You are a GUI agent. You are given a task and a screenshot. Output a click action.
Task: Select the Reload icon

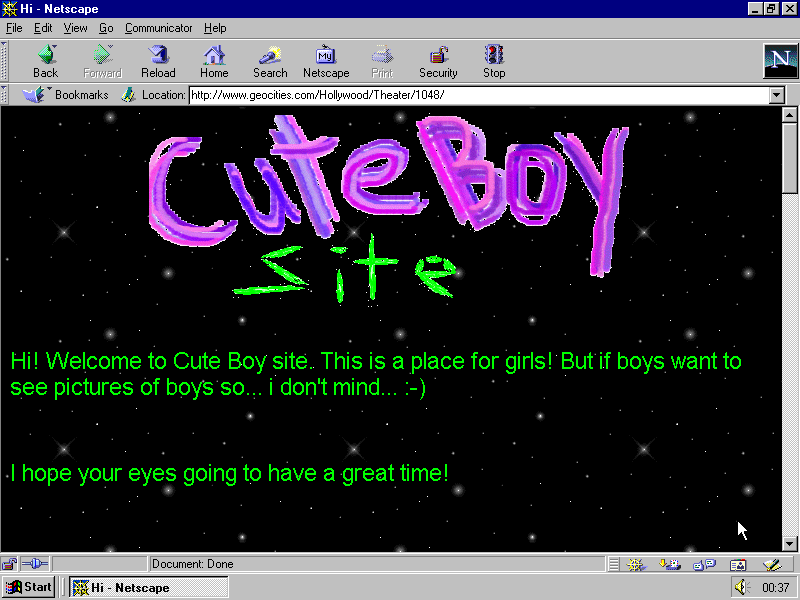click(158, 60)
